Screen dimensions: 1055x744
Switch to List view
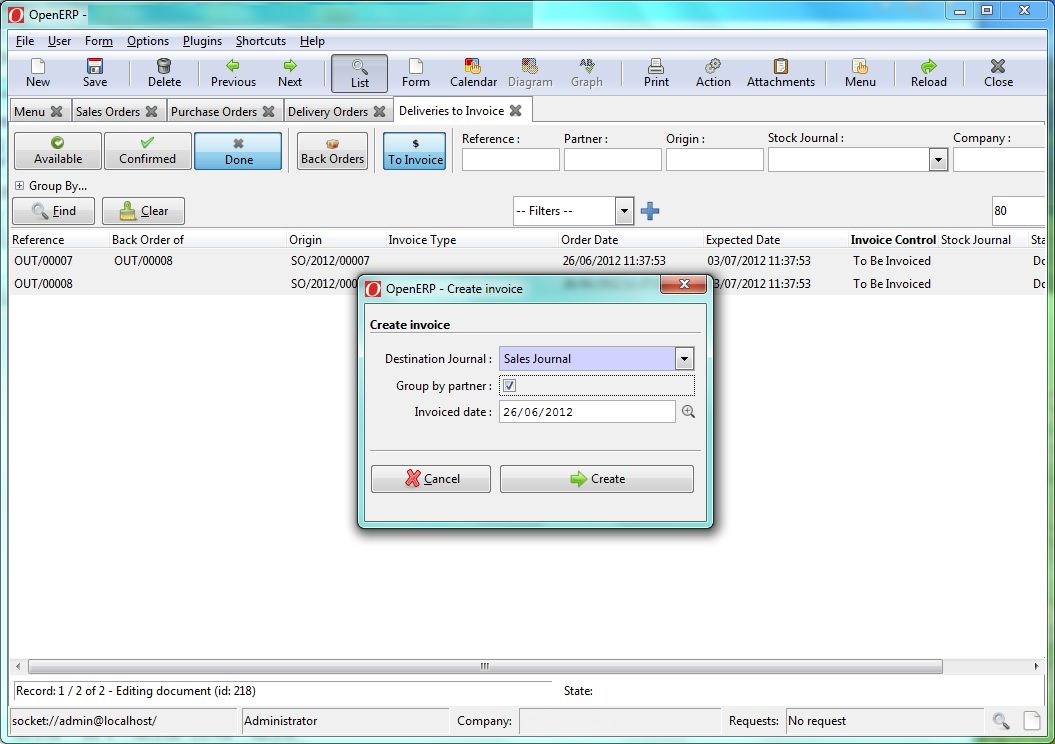pos(359,73)
